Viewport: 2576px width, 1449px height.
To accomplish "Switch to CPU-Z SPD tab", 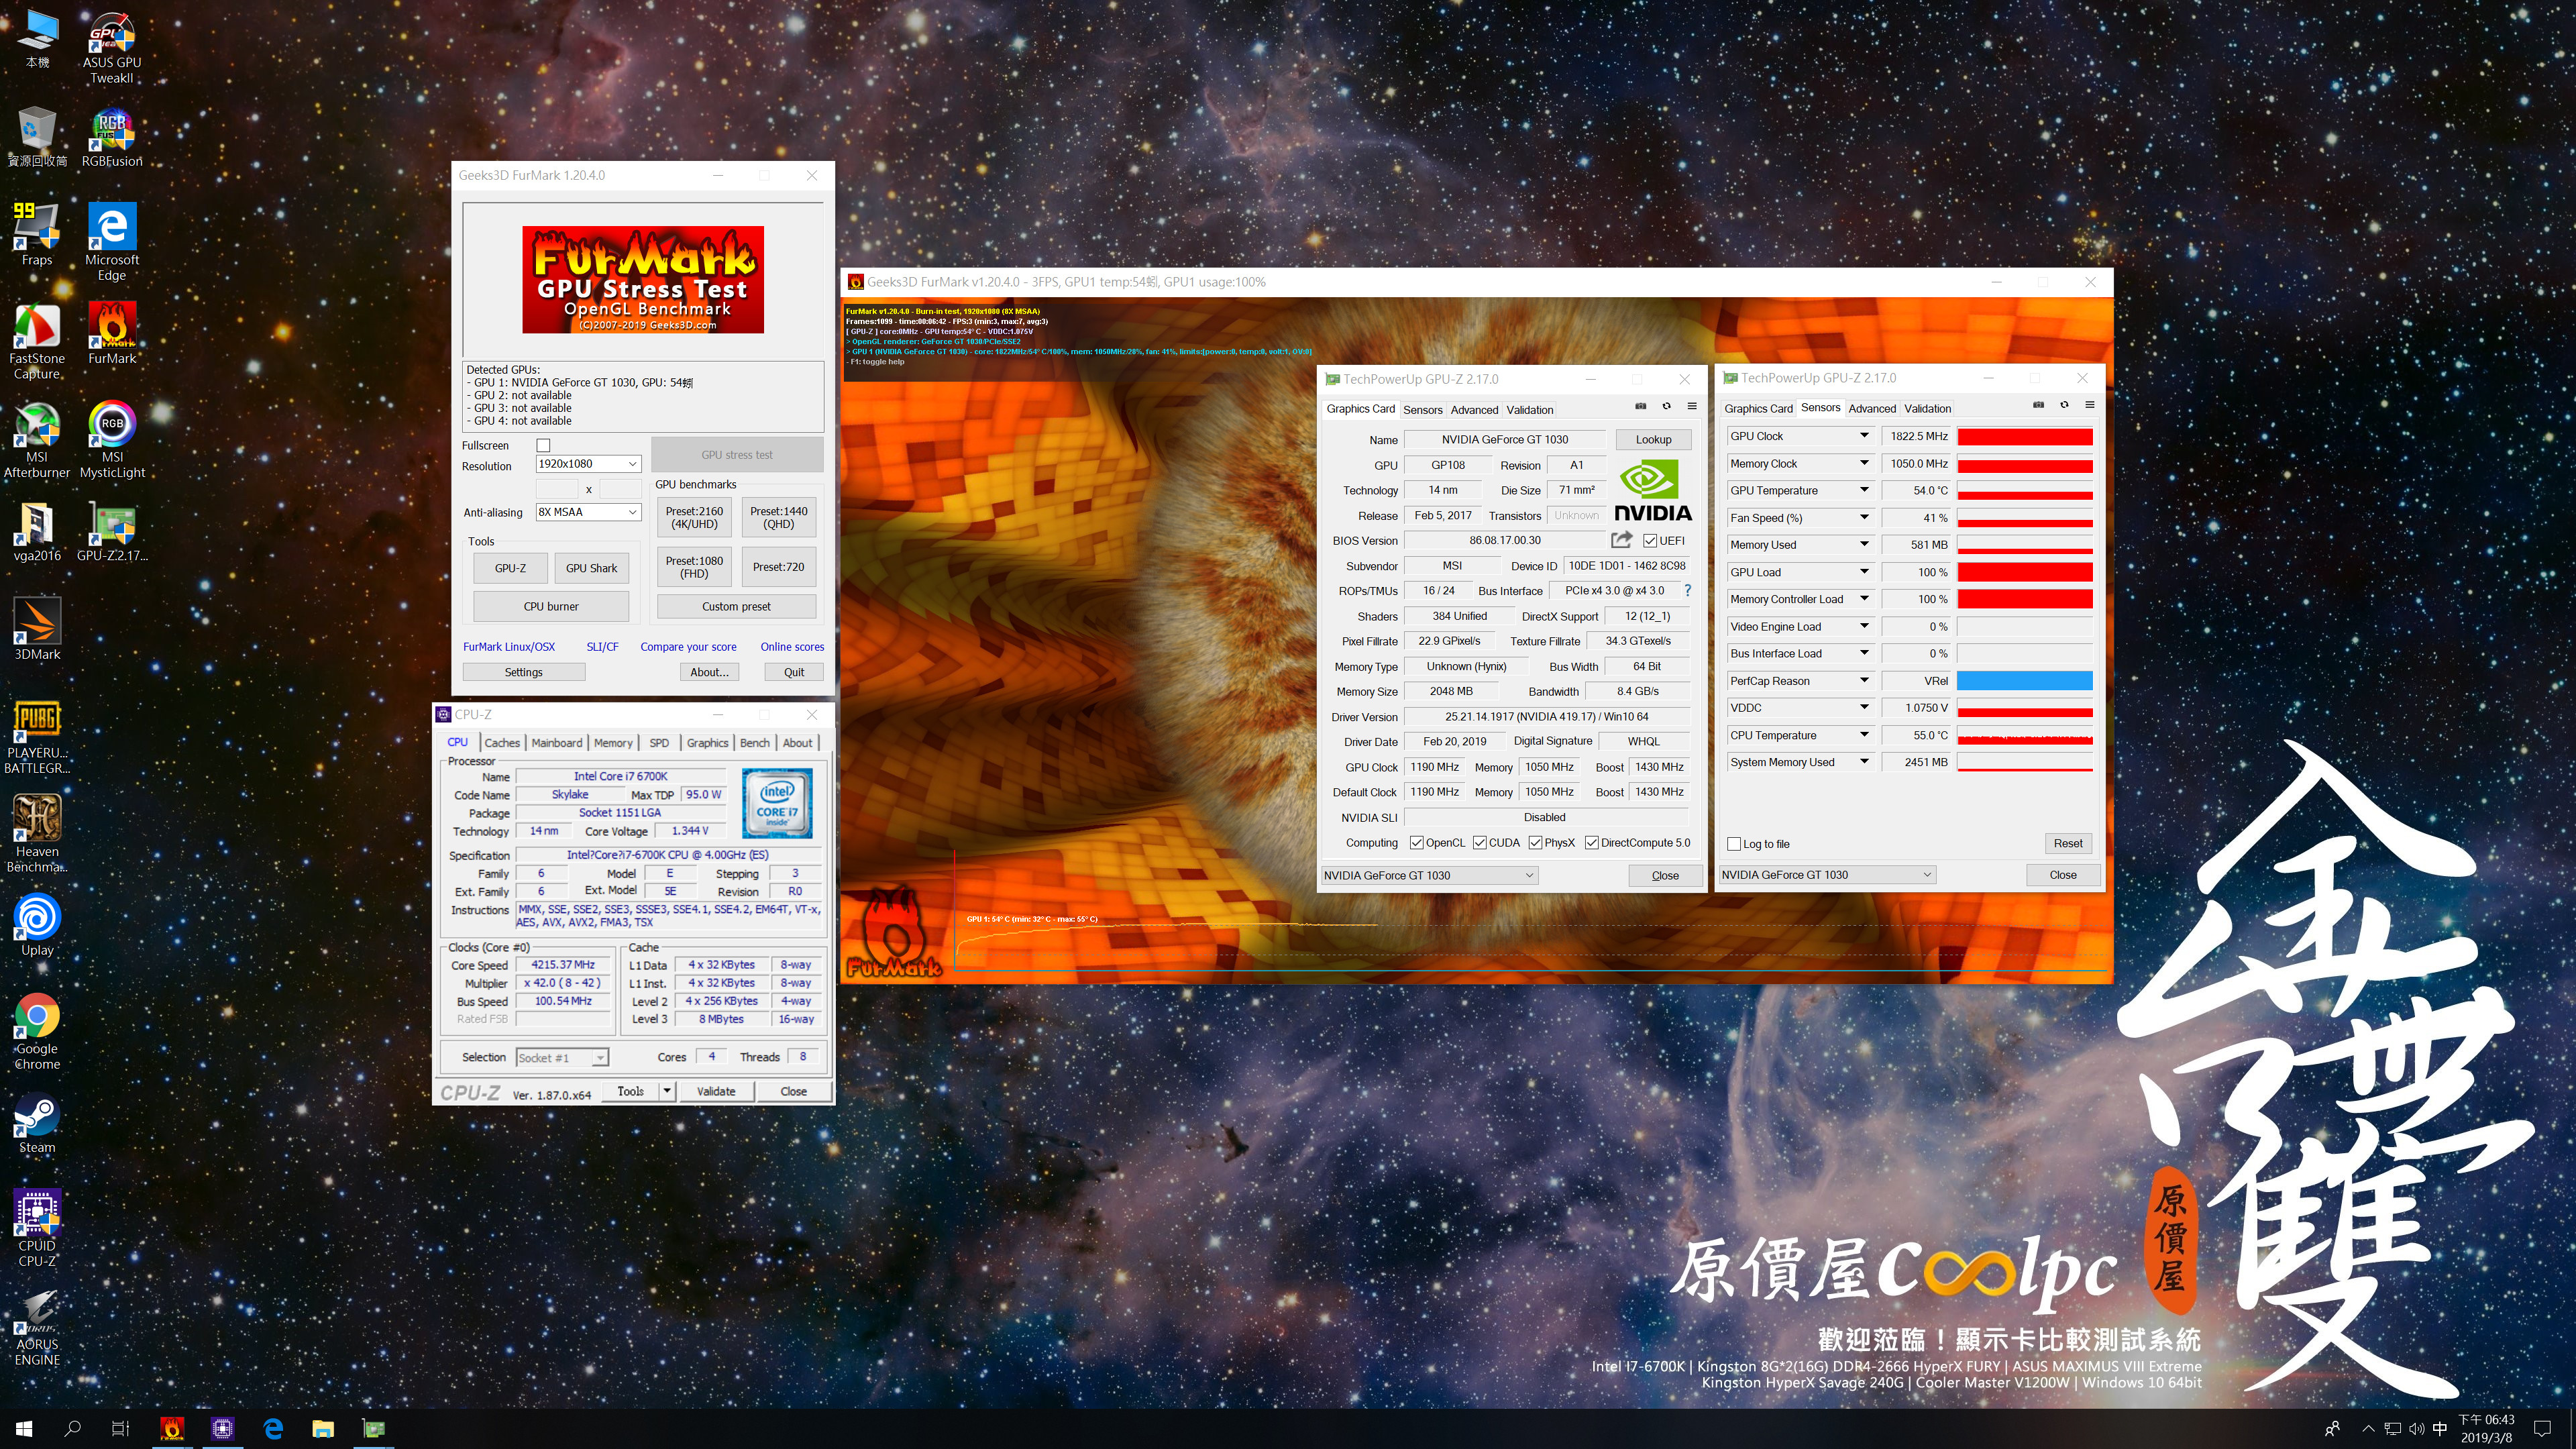I will pos(659,743).
